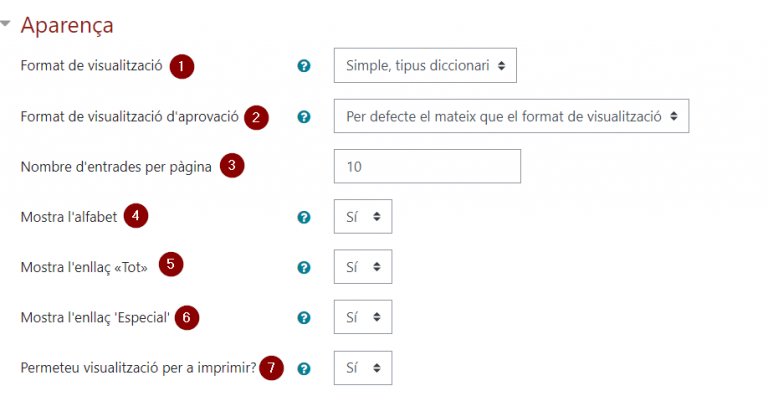The image size is (768, 396).
Task: Open Format de visualització d'aprovació dropdown
Action: (x=511, y=116)
